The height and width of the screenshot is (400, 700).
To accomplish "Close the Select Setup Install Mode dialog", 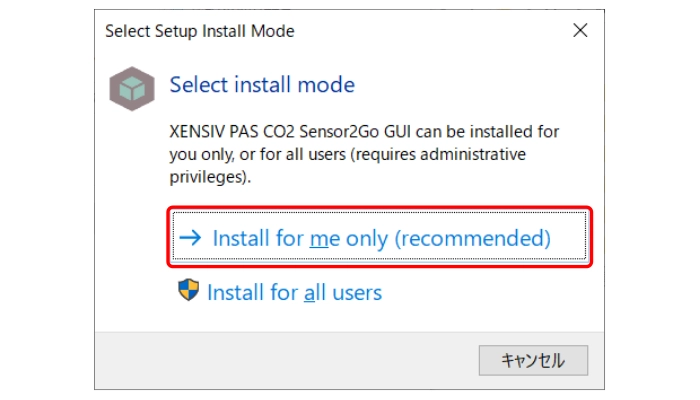I will 580,30.
